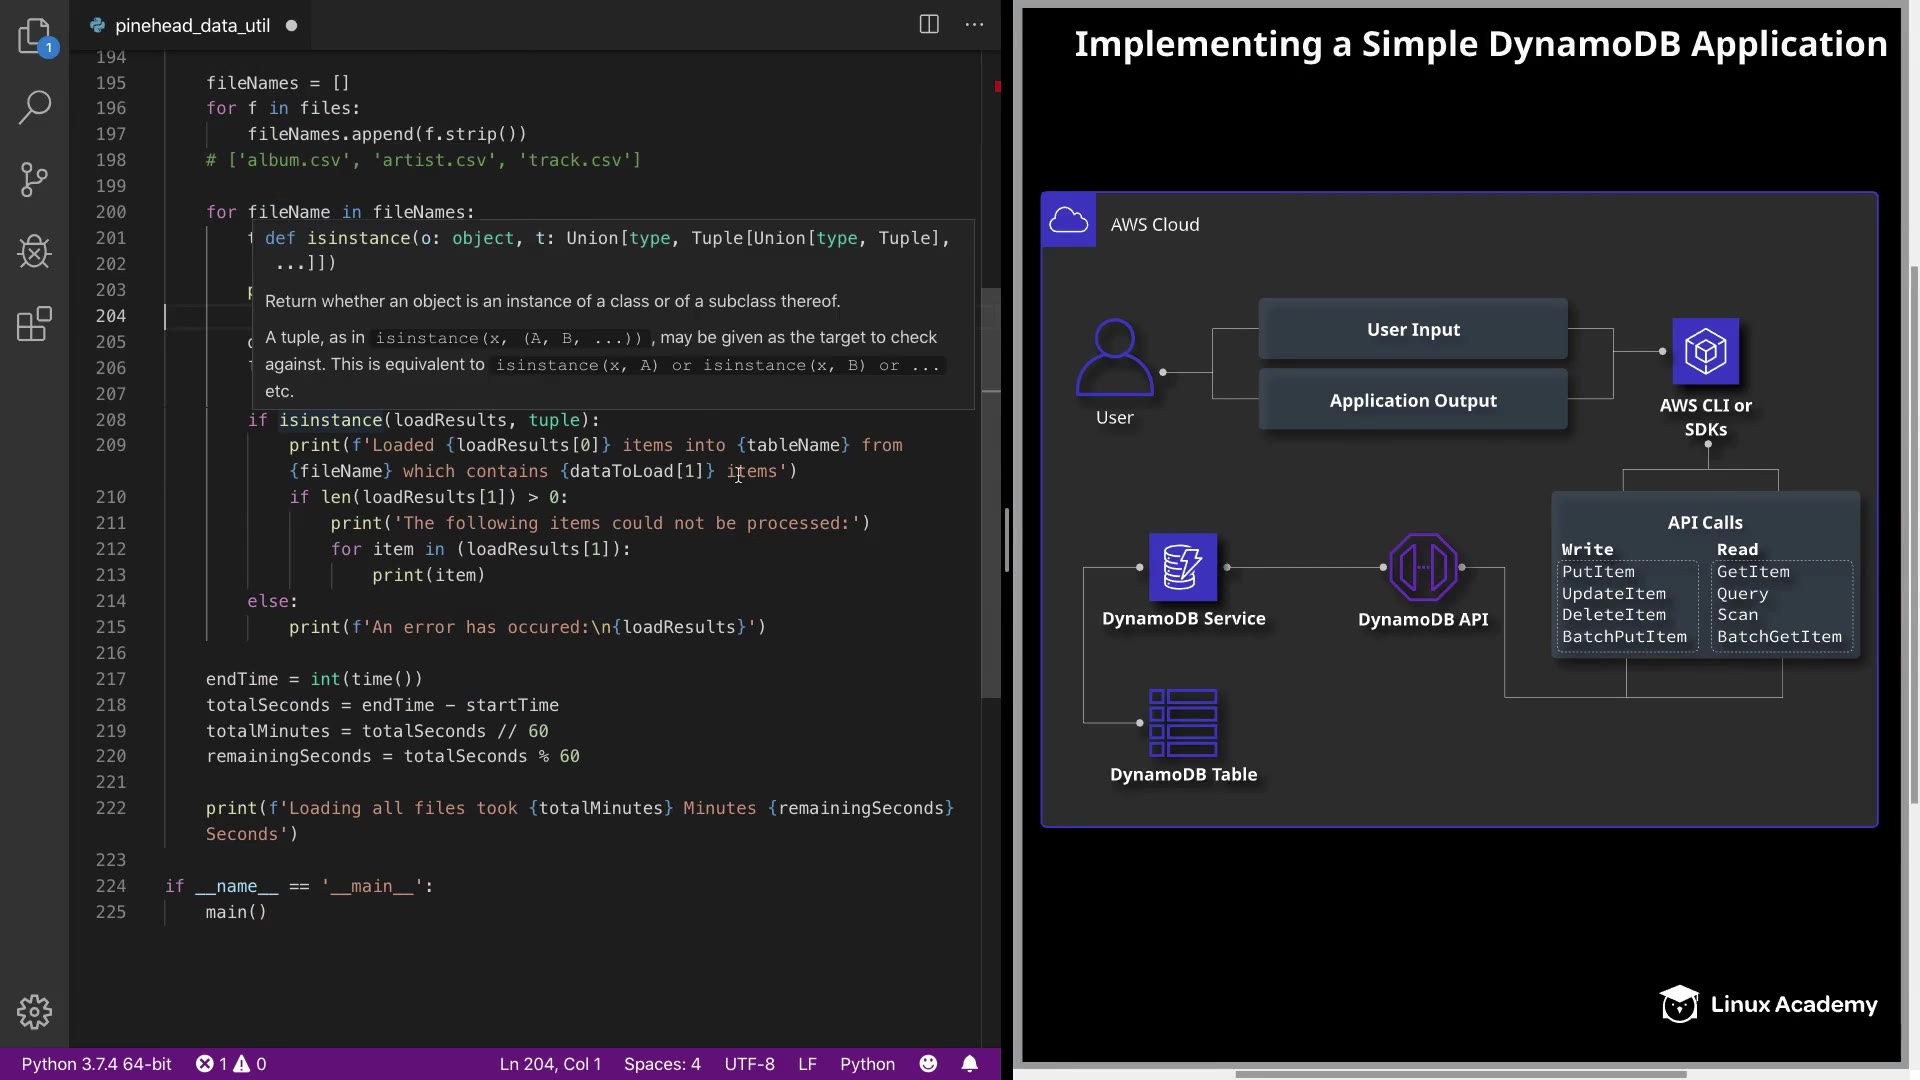Click LF end-of-line sequence indicator
This screenshot has width=1920, height=1080.
(807, 1064)
